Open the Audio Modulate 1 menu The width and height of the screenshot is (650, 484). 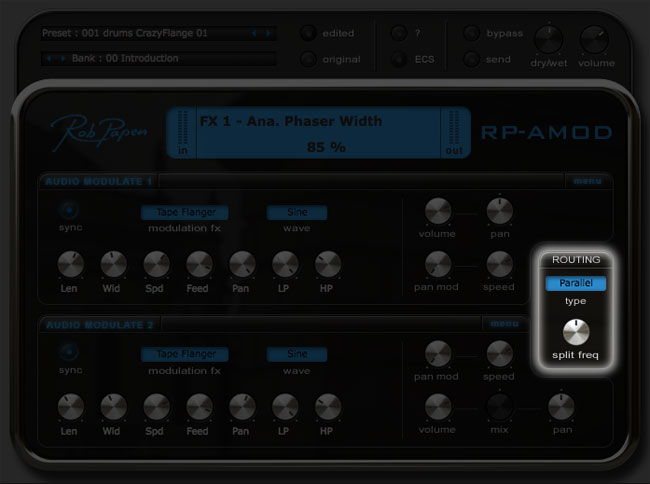pyautogui.click(x=587, y=181)
